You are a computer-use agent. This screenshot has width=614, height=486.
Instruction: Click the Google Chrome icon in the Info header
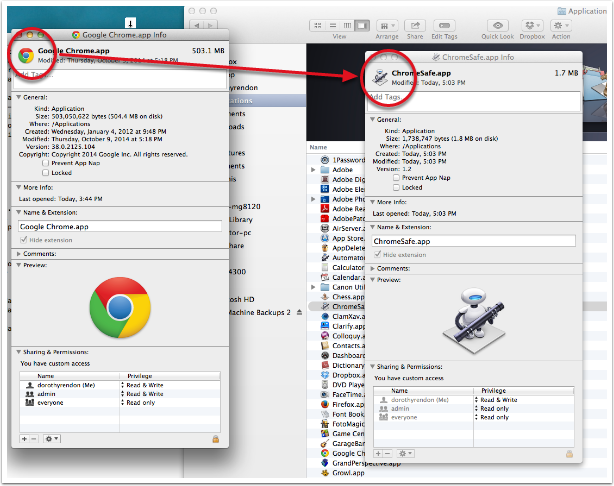click(26, 53)
